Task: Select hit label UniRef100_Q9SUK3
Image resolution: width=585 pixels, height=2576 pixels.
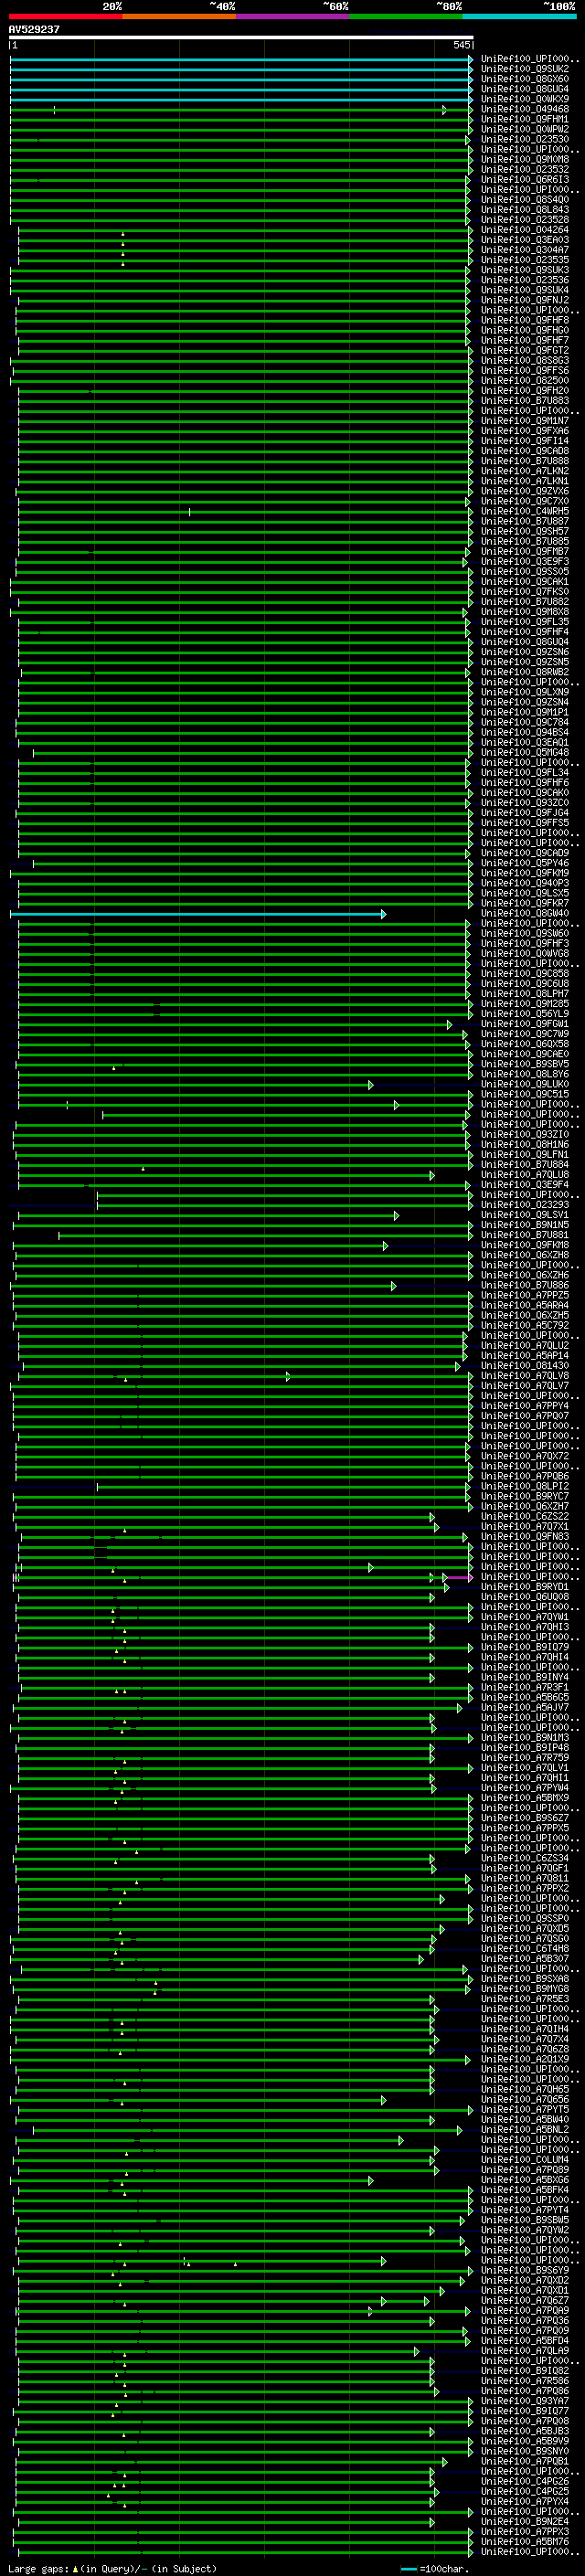Action: coord(525,270)
